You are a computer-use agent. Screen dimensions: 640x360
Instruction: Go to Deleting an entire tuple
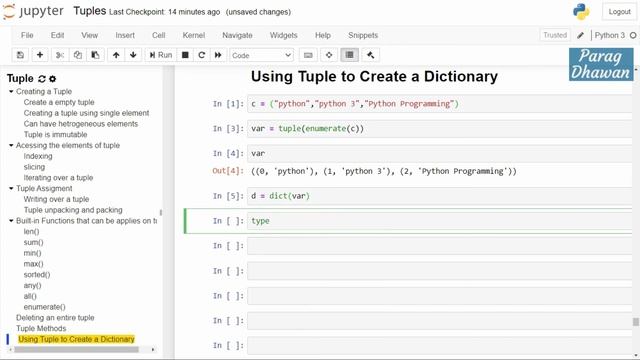55,318
